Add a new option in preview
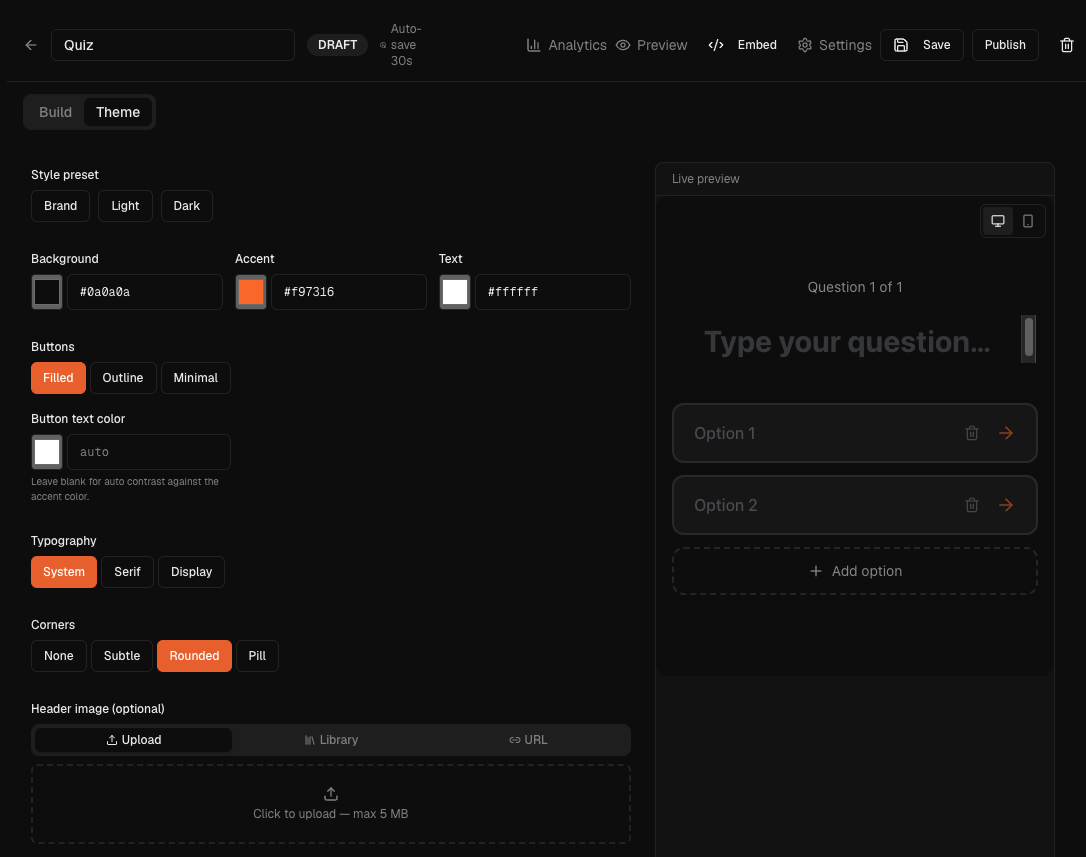The width and height of the screenshot is (1086, 857). [x=855, y=571]
